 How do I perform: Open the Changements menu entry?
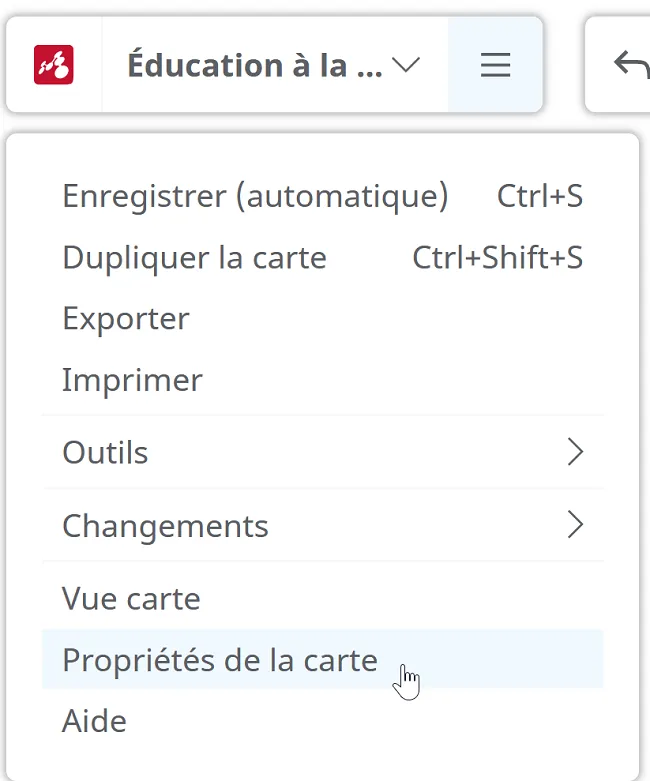pos(323,525)
